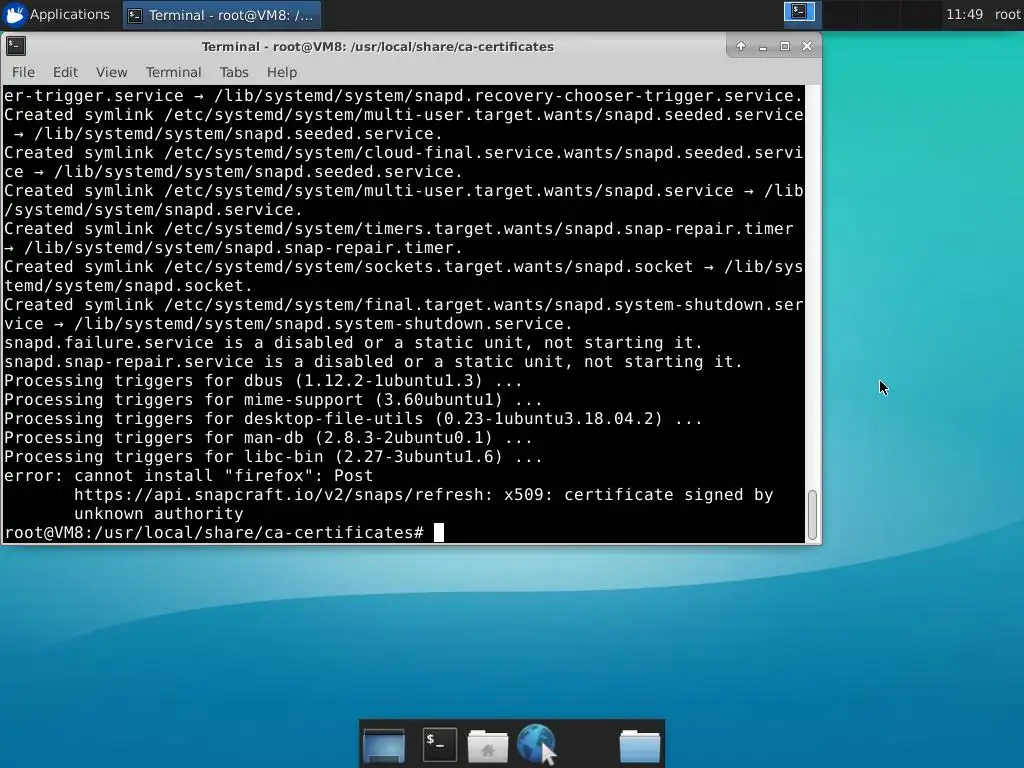Click the 'error: cannot install "firefox"' line
The image size is (1024, 768).
tap(189, 476)
